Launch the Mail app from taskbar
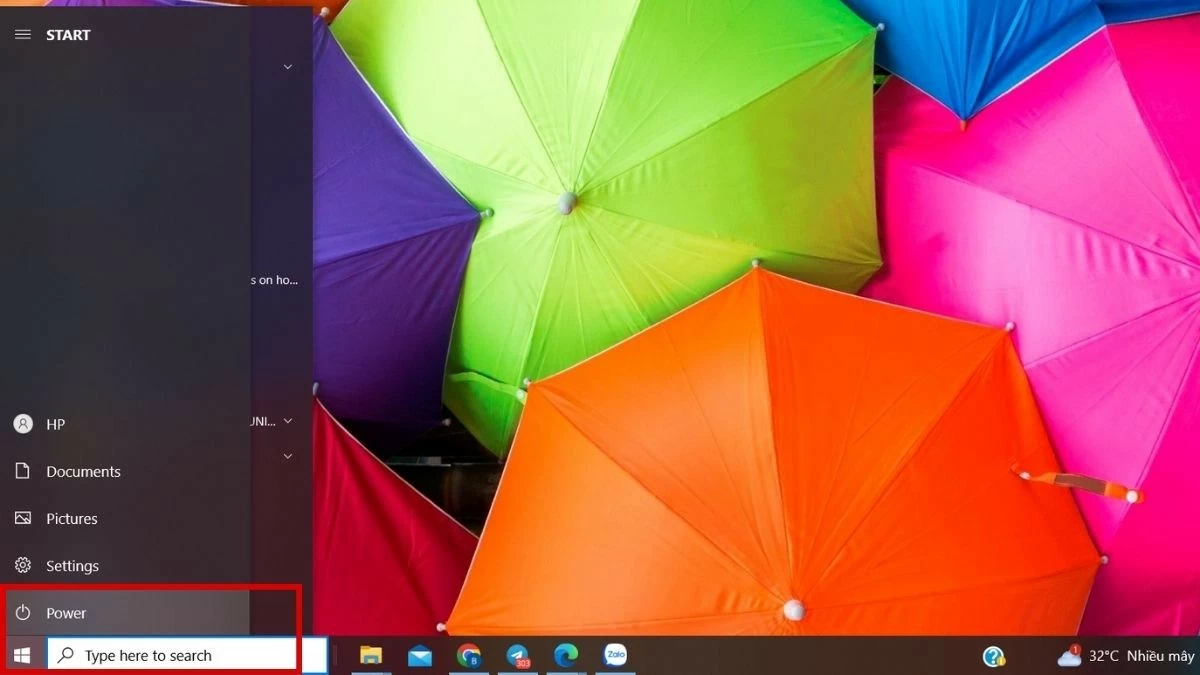Image resolution: width=1200 pixels, height=675 pixels. pos(420,656)
